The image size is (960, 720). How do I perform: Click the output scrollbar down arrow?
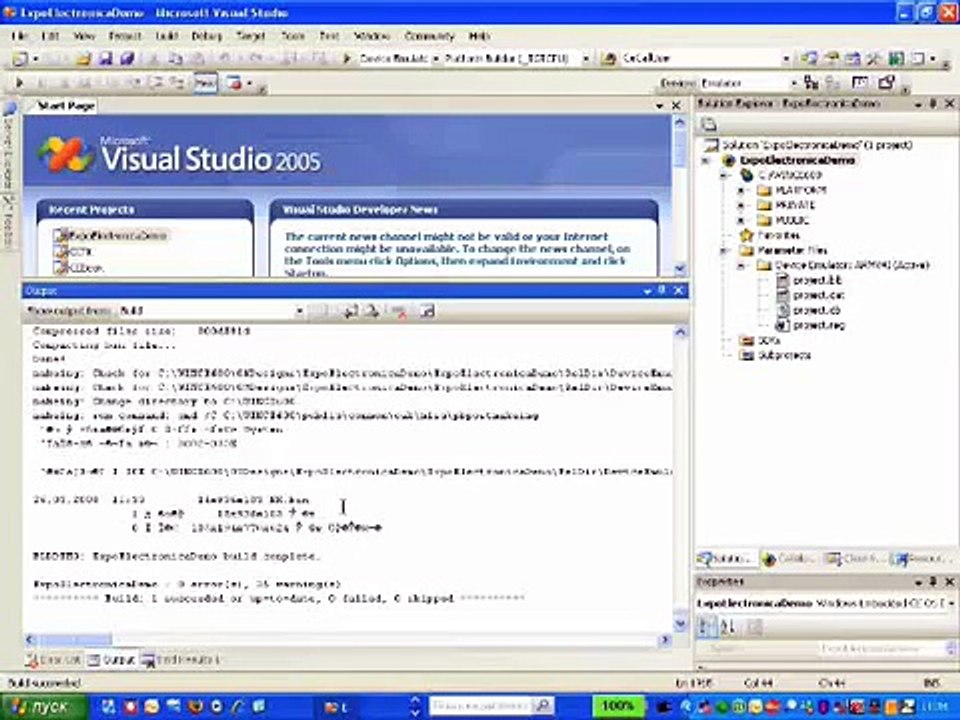(680, 624)
